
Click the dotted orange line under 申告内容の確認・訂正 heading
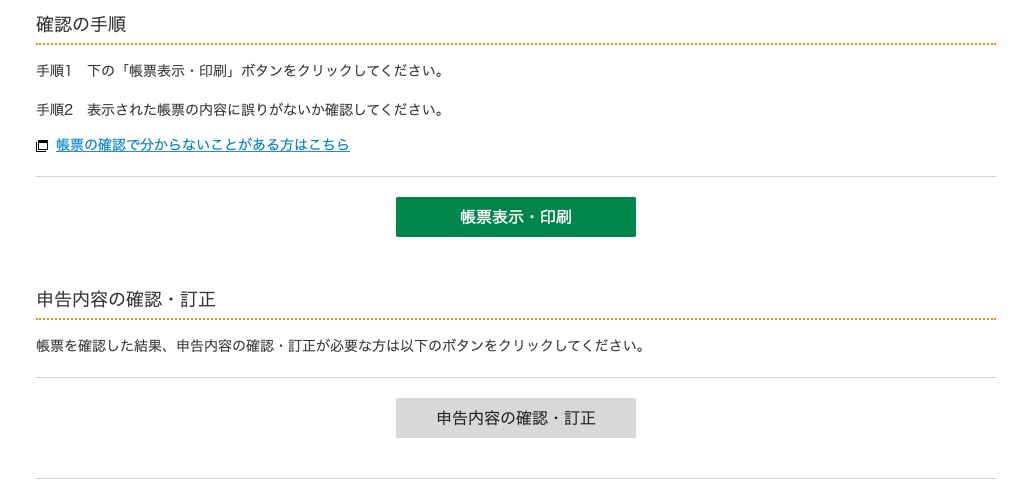(x=515, y=318)
